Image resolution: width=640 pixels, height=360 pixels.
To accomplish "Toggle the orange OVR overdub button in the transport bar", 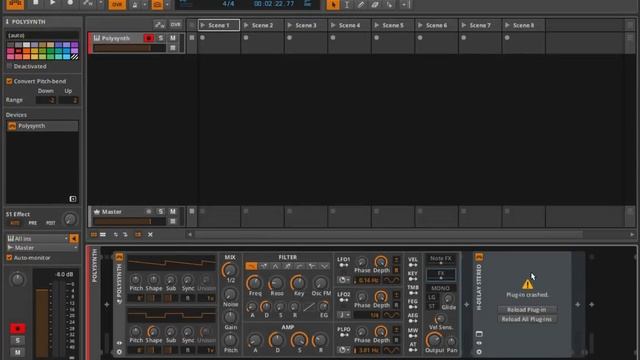I will click(x=117, y=4).
